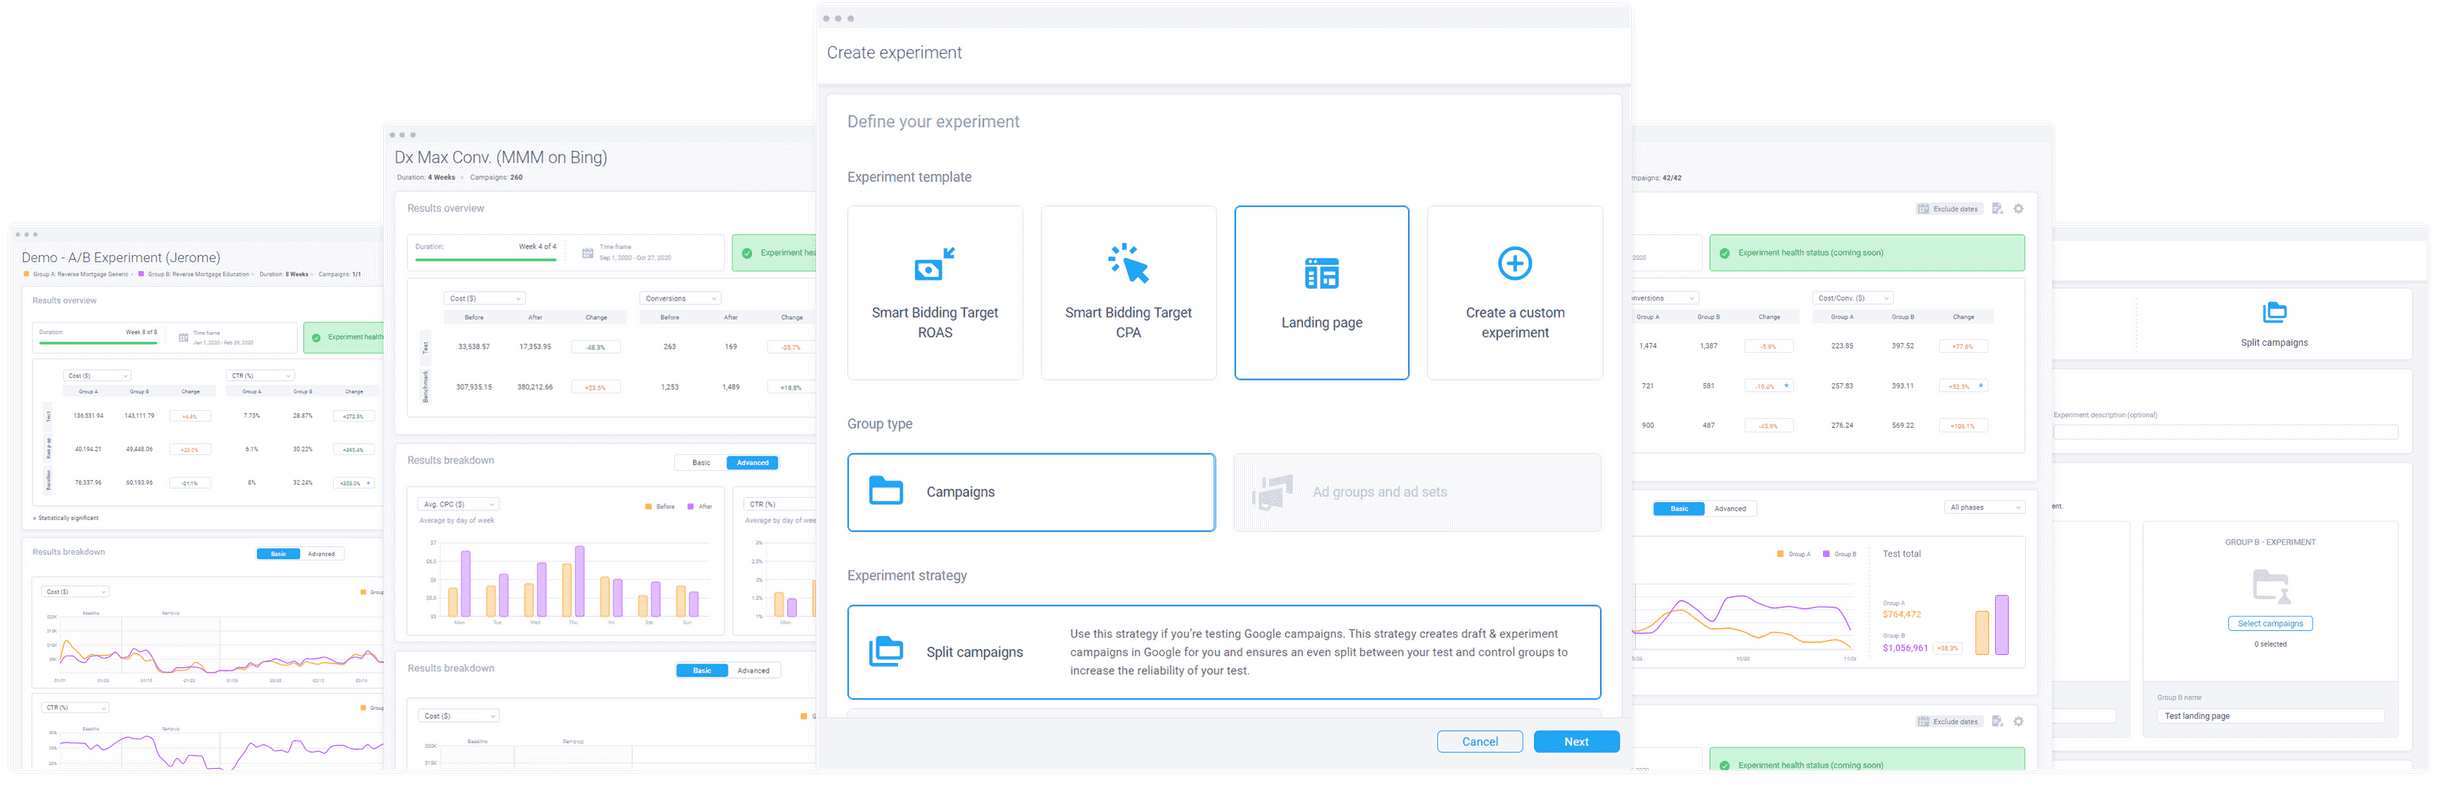Image resolution: width=2440 pixels, height=786 pixels.
Task: Expand the All phases dropdown
Action: tap(1984, 508)
